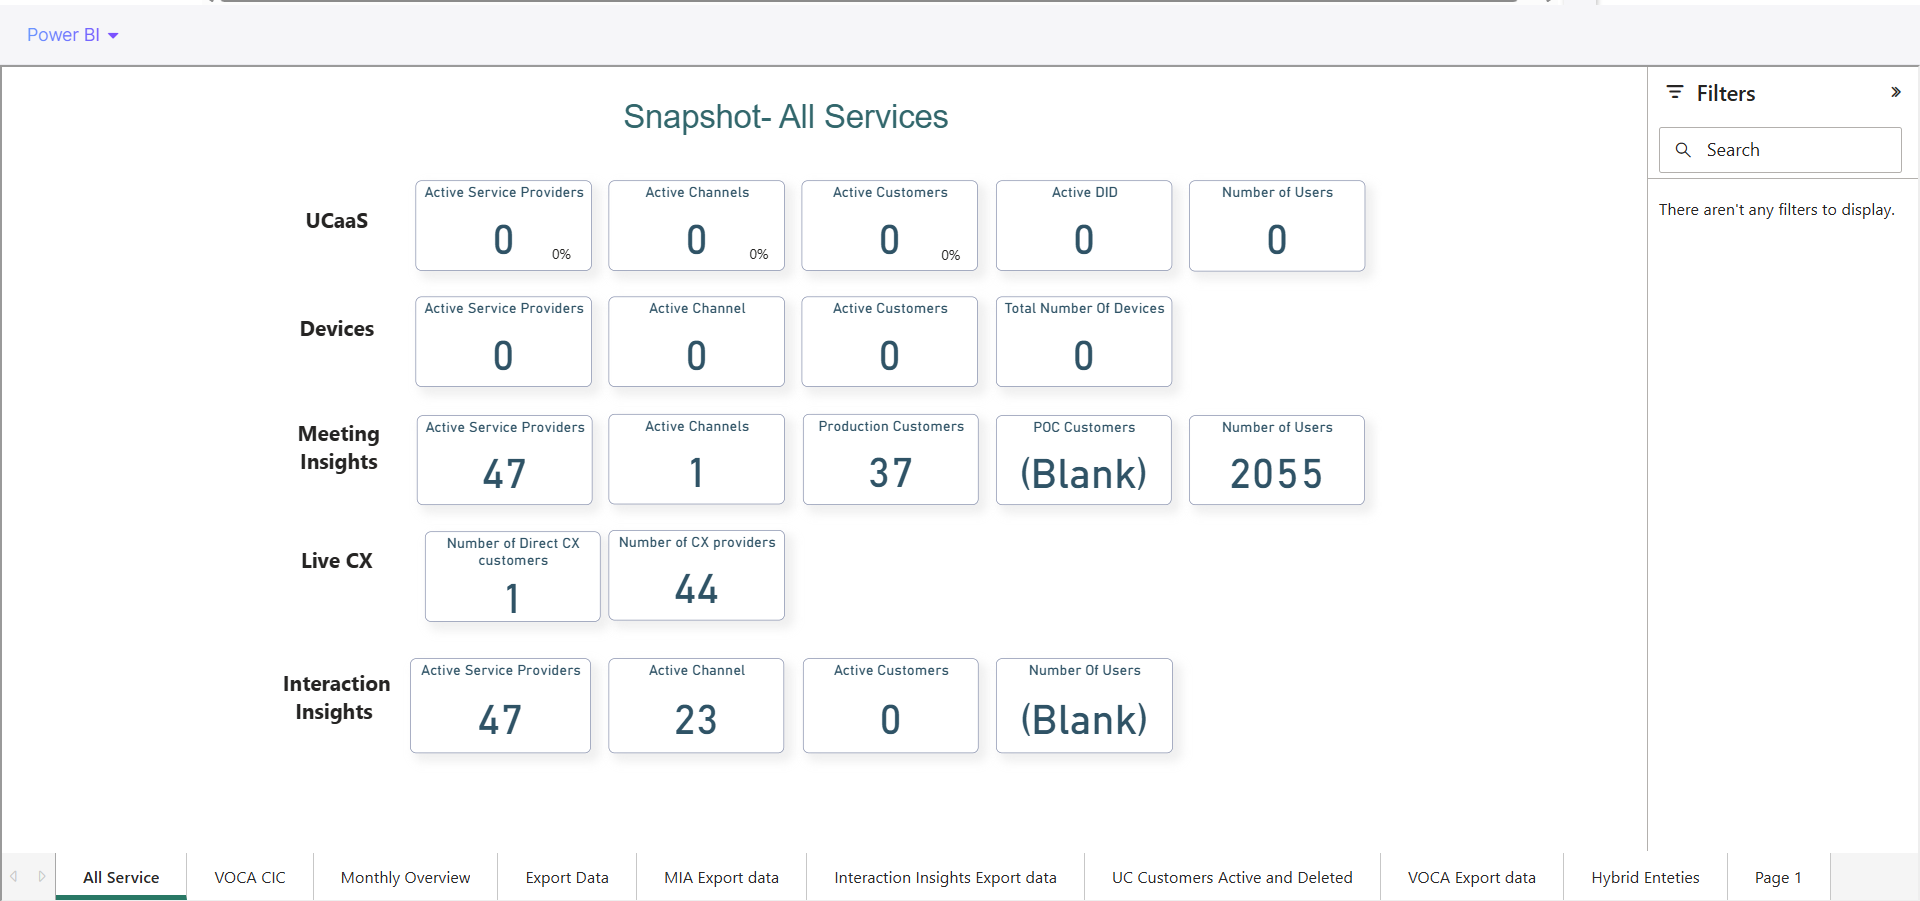Click the UCaaS Active DID card
1920x901 pixels.
click(x=1084, y=225)
